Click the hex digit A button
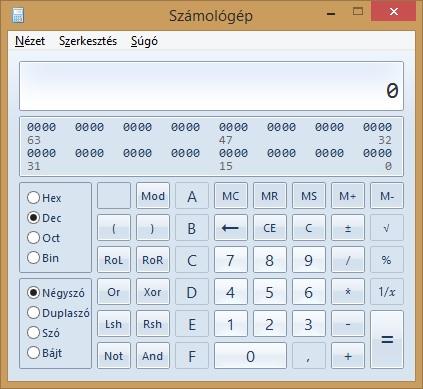Viewport: 423px width, 389px height. tap(192, 196)
